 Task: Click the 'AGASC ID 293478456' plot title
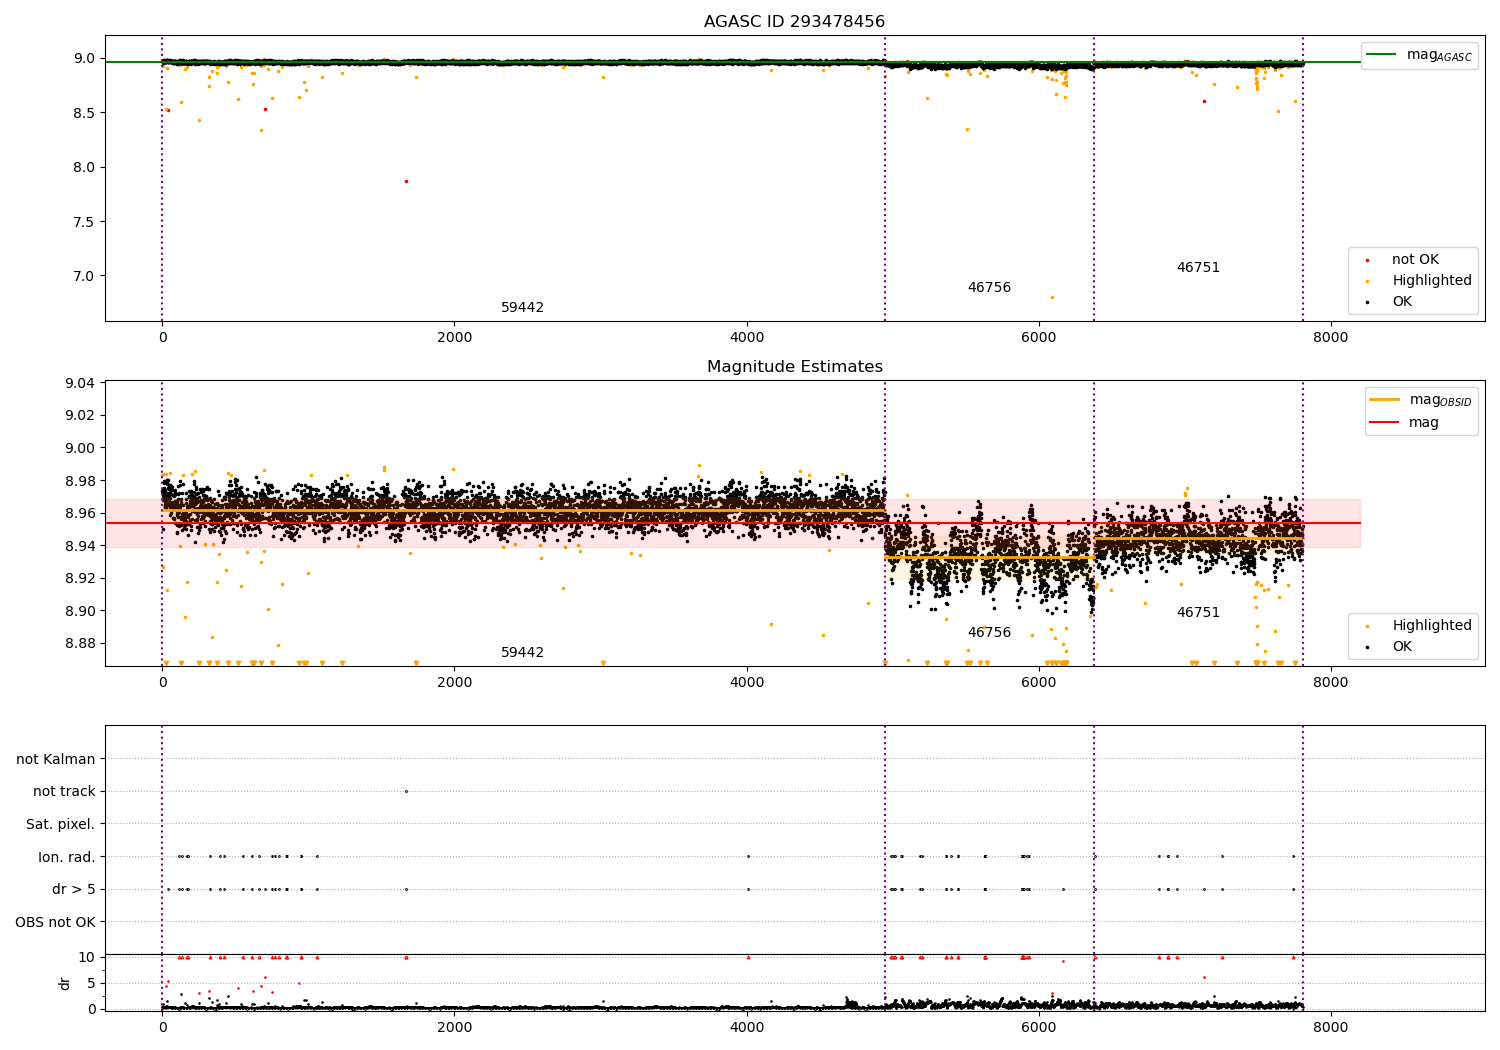pyautogui.click(x=794, y=22)
